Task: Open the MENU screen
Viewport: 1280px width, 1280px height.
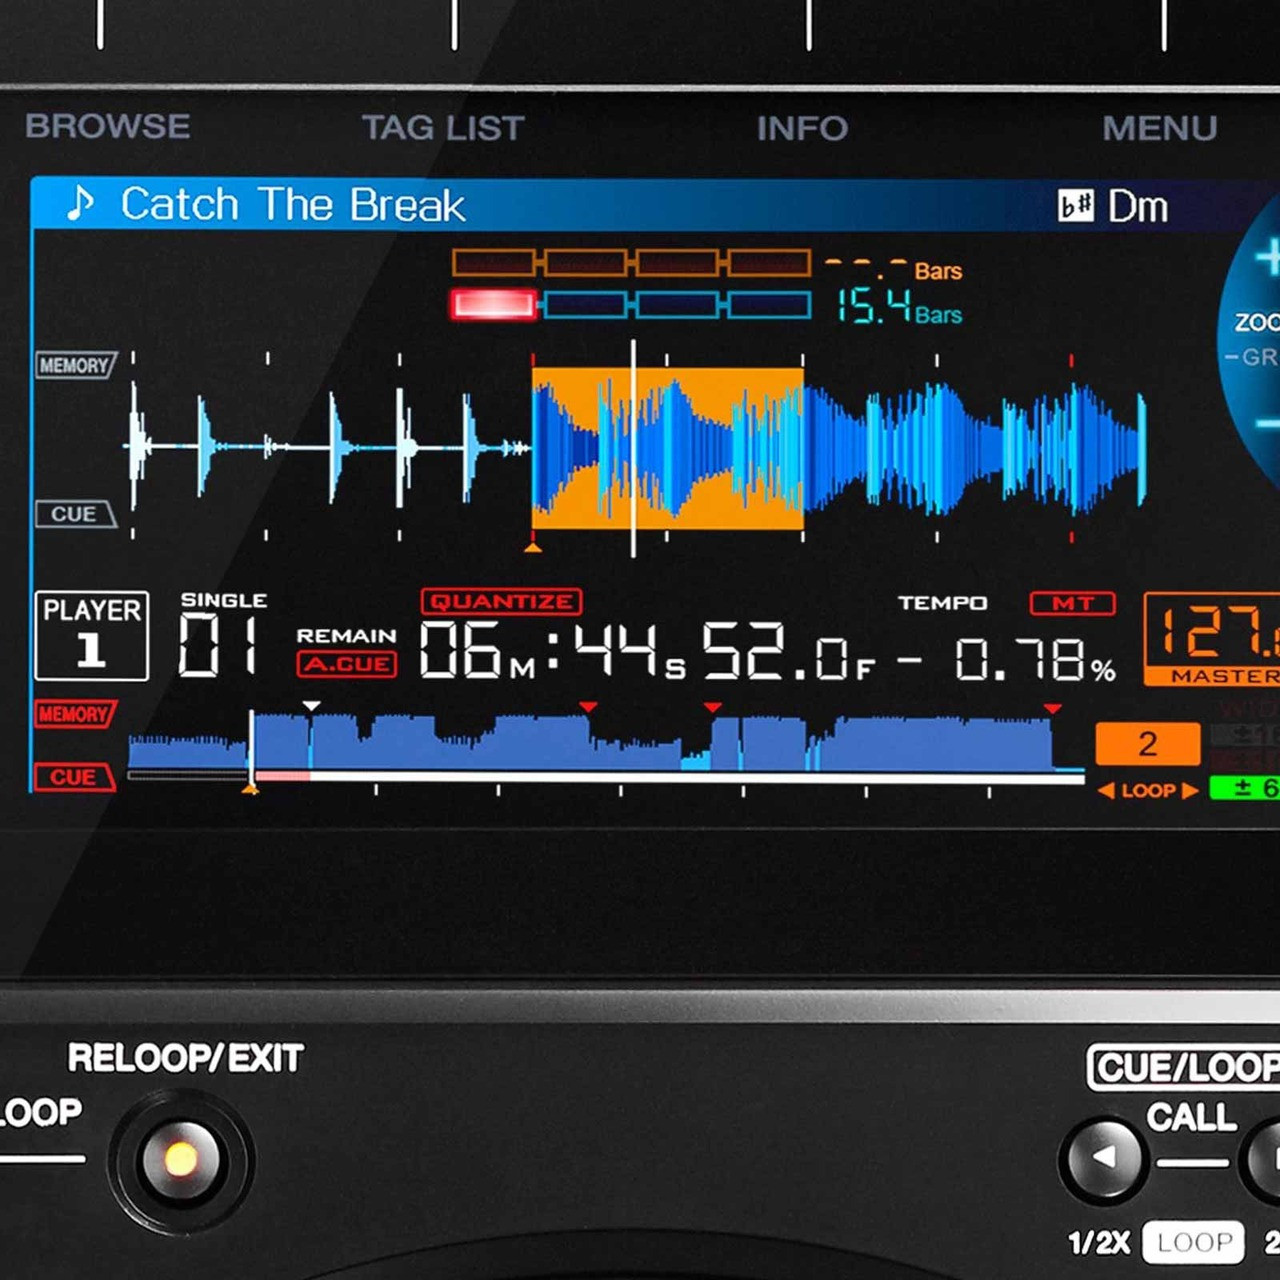Action: (1158, 128)
